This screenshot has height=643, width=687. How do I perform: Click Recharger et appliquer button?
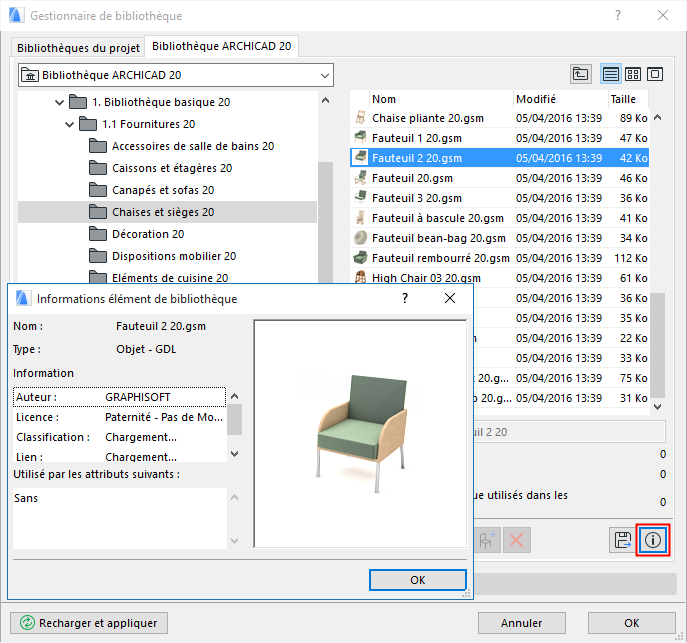(x=89, y=623)
